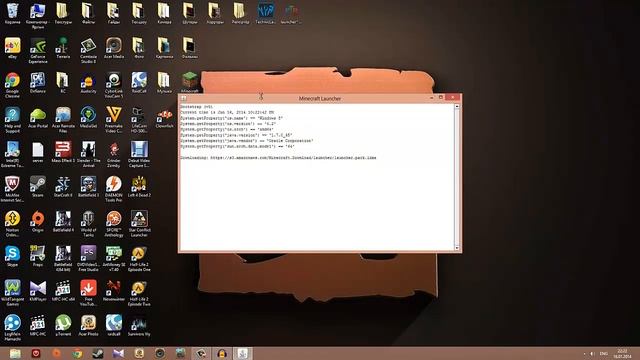Open the Freemake Video Converter shortcut
Image resolution: width=640 pixels, height=360 pixels.
click(x=113, y=120)
